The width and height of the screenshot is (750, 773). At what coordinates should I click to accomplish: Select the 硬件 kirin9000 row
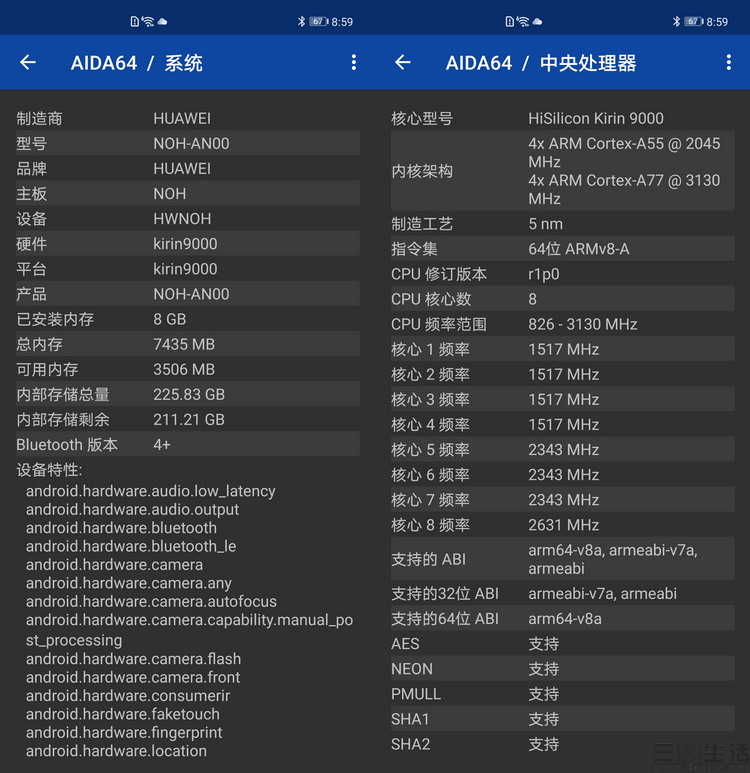coord(187,244)
